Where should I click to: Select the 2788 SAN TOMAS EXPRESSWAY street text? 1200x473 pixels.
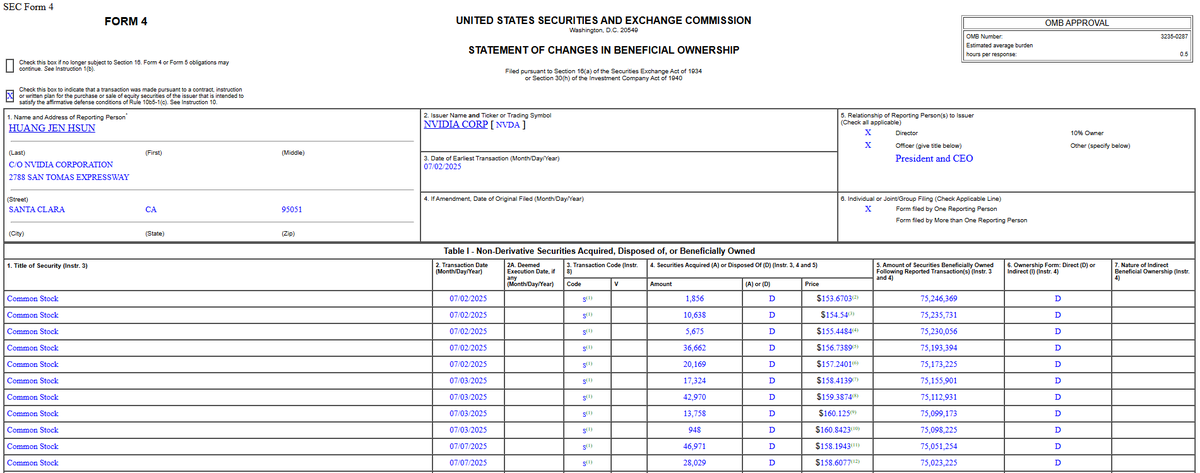point(69,178)
